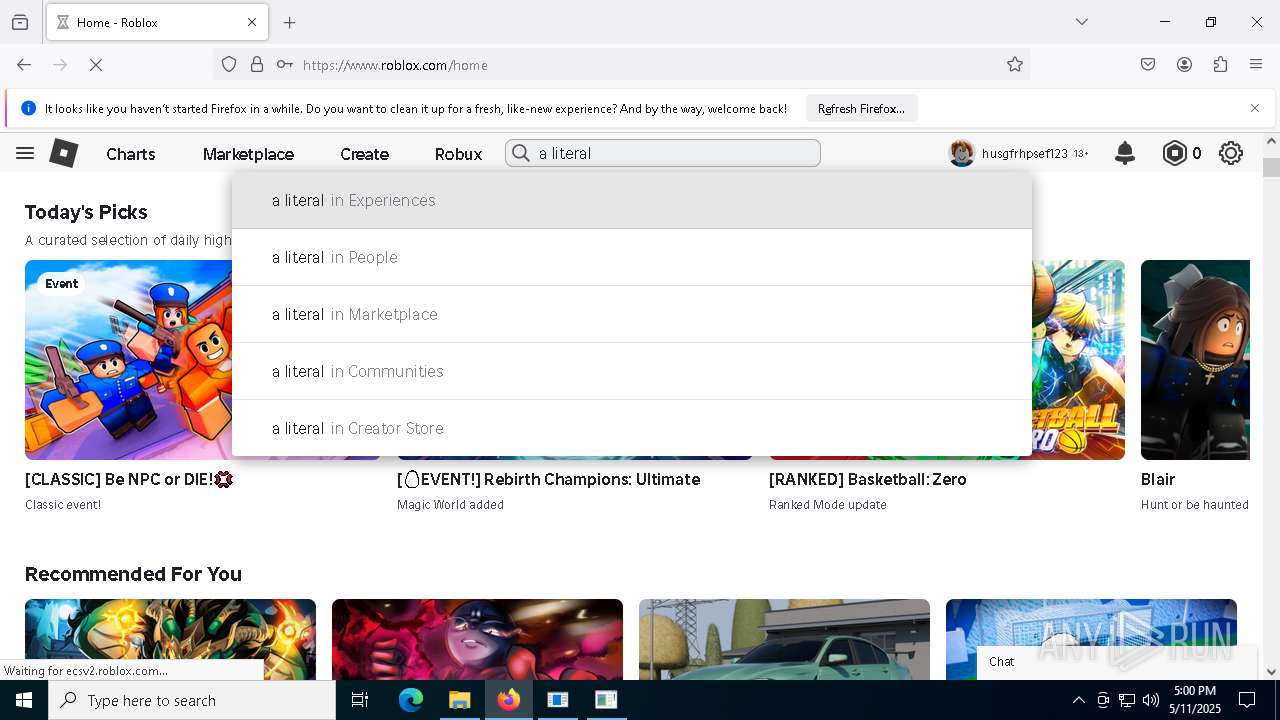This screenshot has height=720, width=1280.
Task: Search 'a literal' in Communities
Action: point(632,371)
